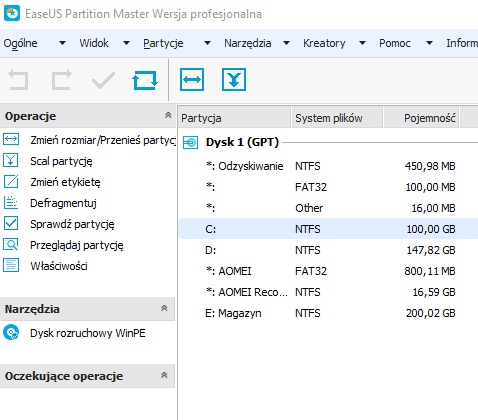
Task: Click the Dysk 1 (GPT) disk icon
Action: [191, 143]
